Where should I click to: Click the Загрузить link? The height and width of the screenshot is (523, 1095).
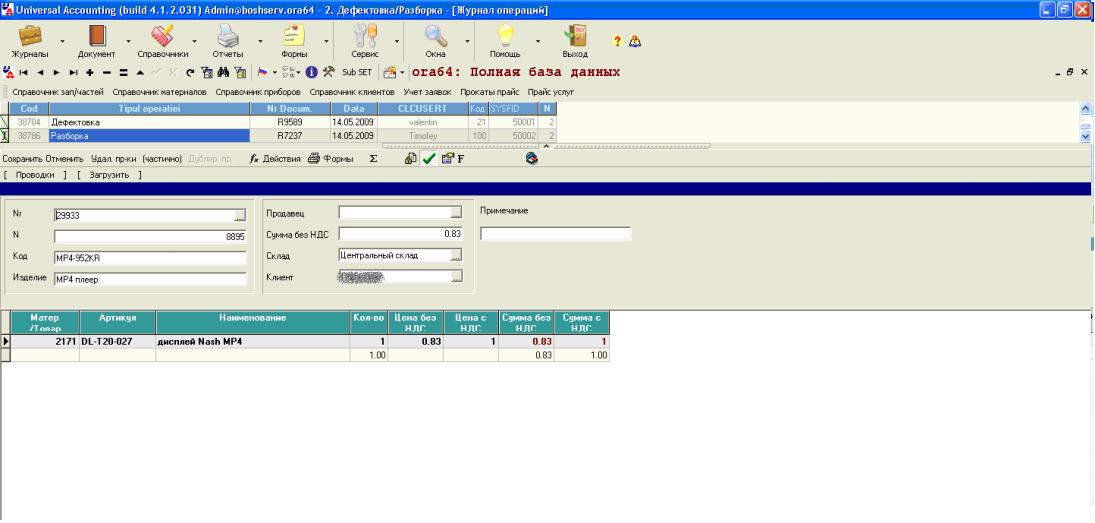[109, 175]
